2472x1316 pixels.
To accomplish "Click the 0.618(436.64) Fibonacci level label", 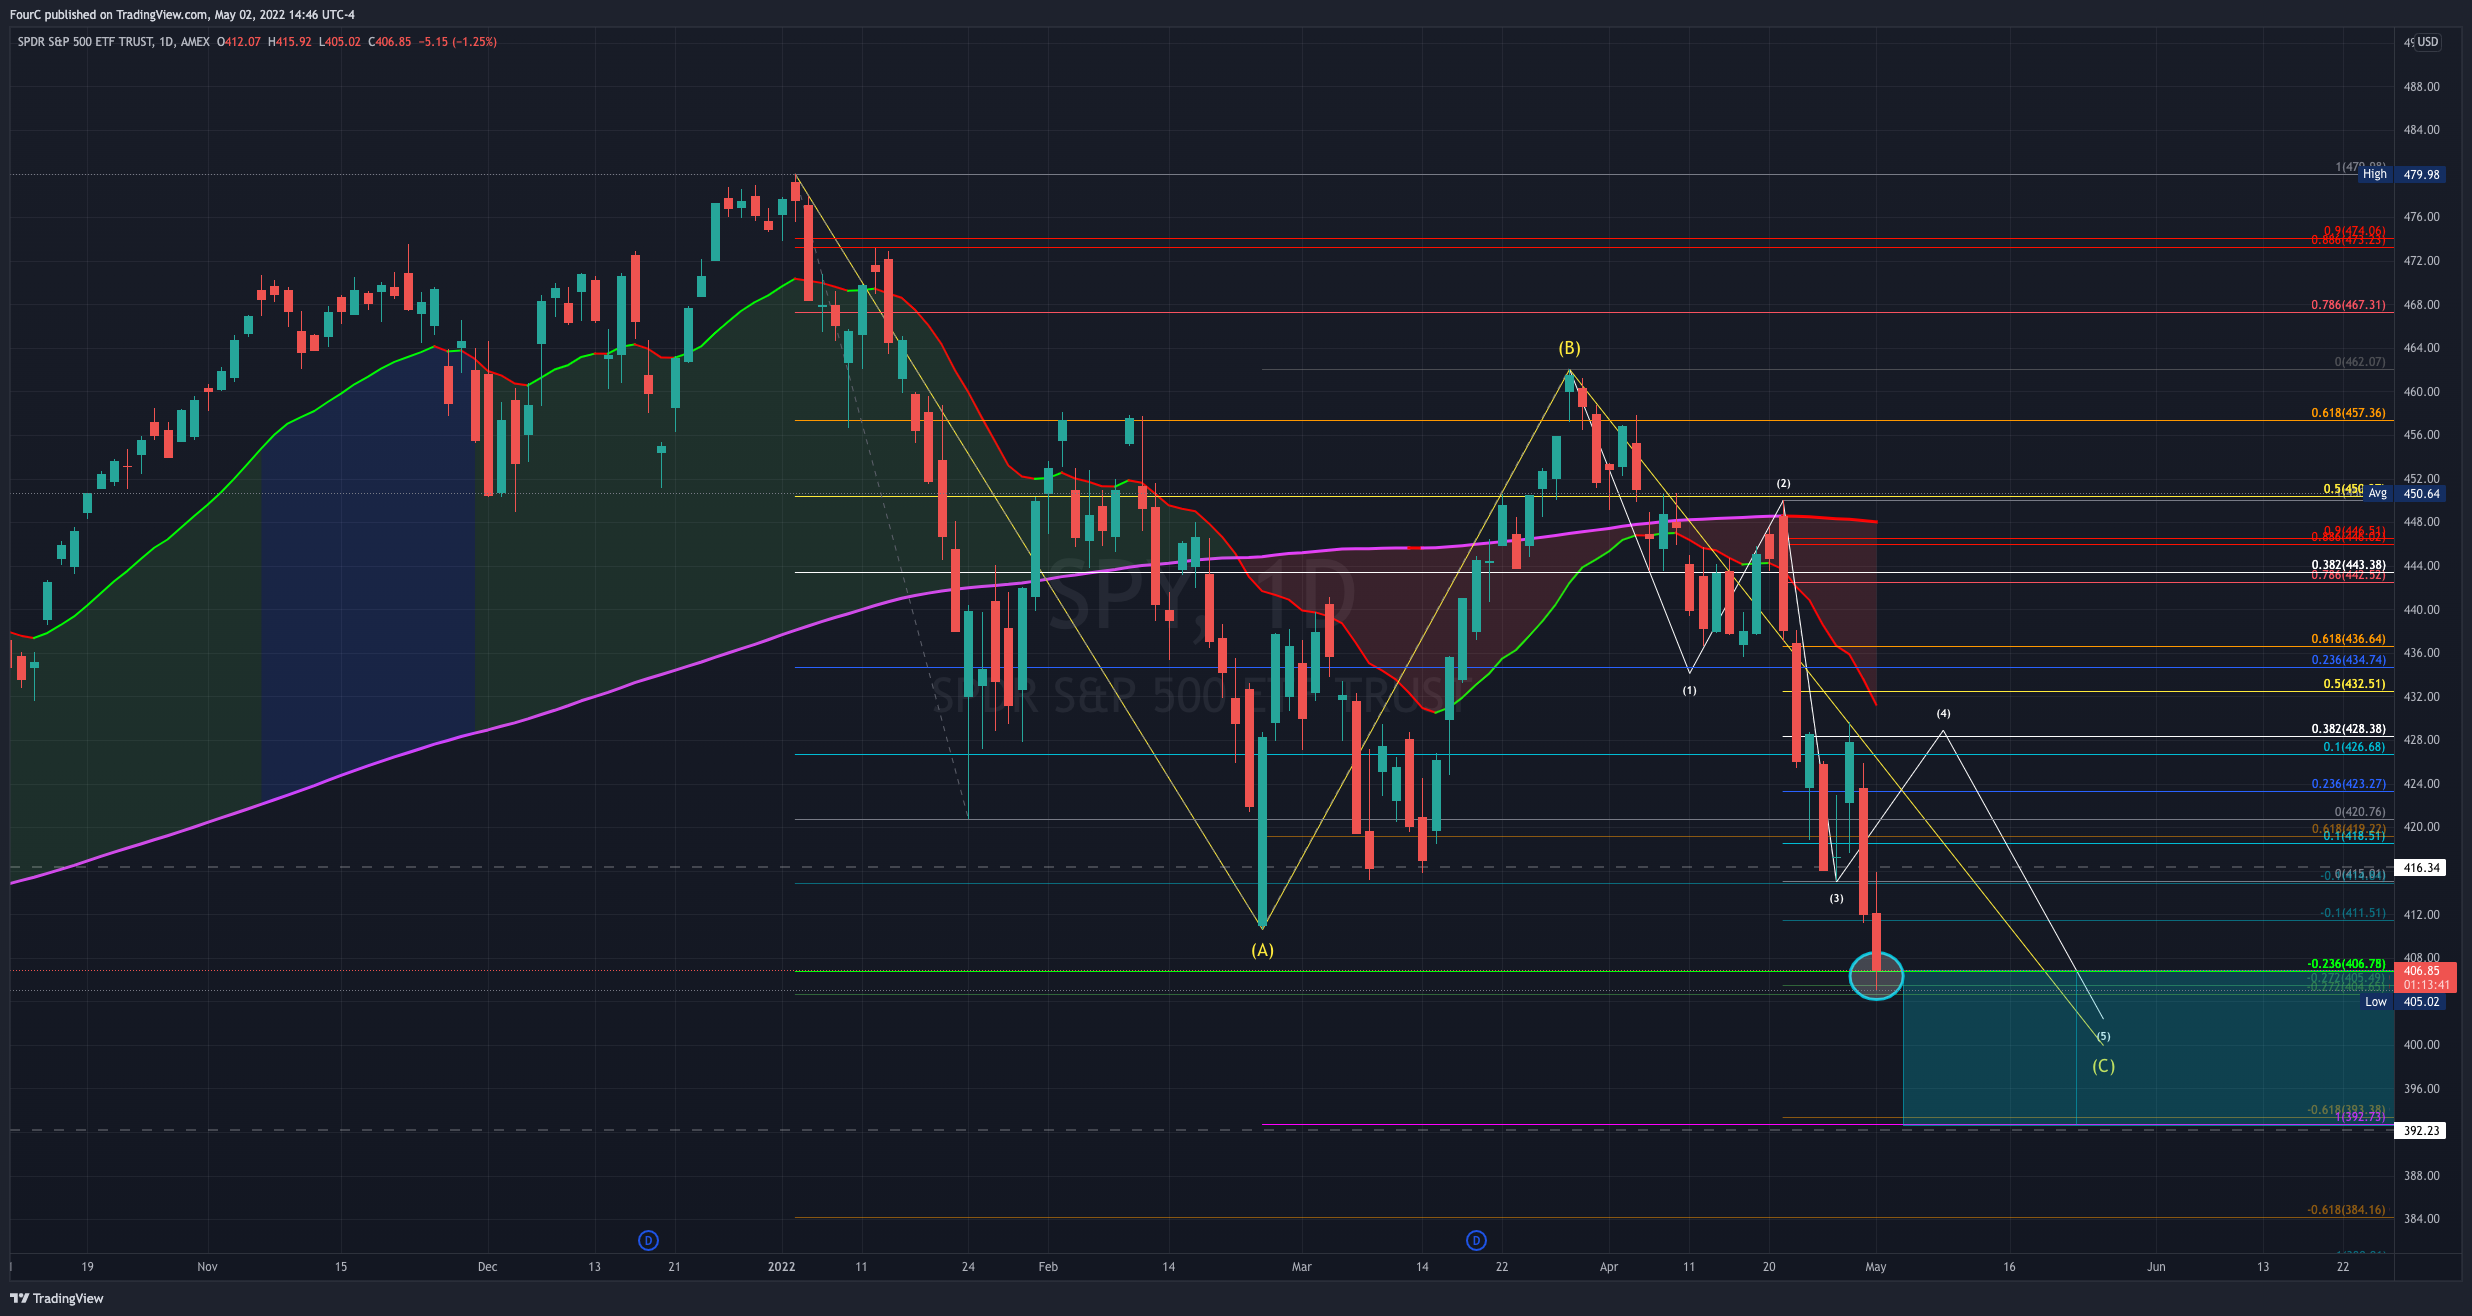I will (2348, 639).
